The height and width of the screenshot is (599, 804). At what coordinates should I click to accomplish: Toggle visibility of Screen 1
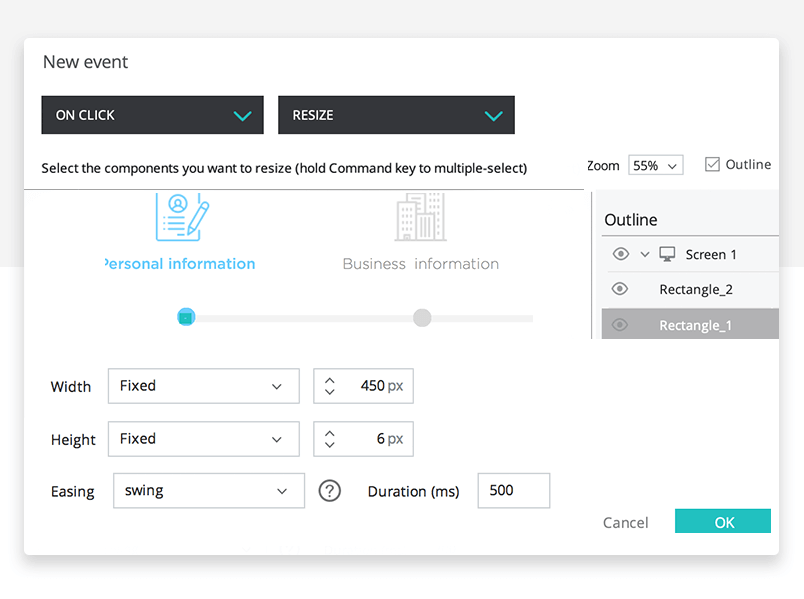click(x=620, y=254)
